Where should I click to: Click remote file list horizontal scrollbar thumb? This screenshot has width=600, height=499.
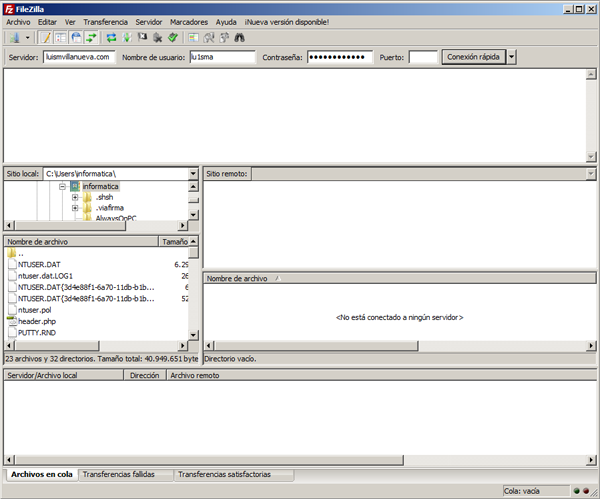tap(316, 346)
